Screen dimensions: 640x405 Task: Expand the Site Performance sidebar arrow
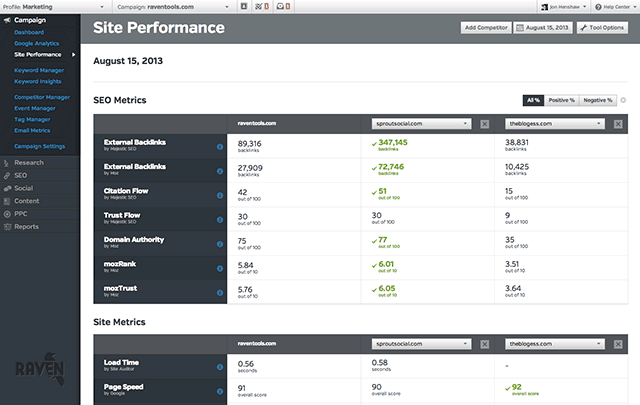point(73,55)
